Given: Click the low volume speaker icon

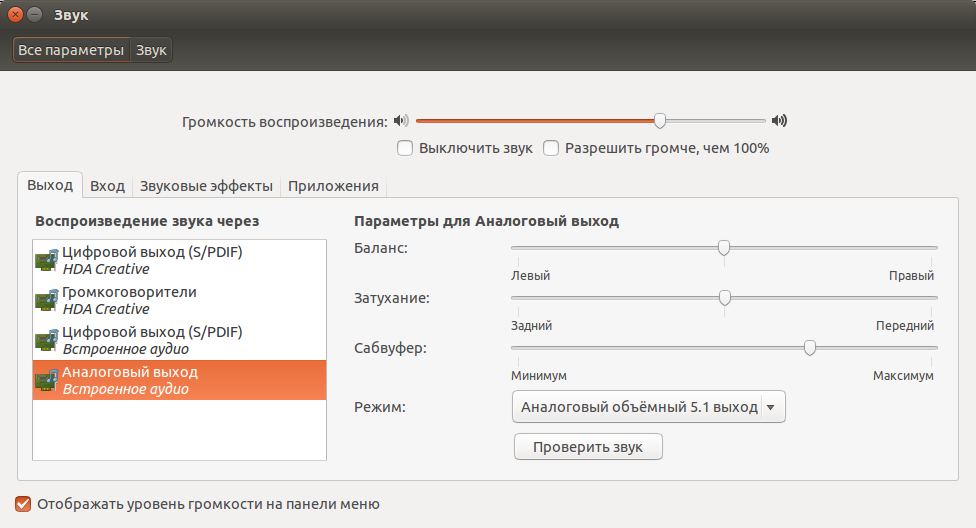Looking at the screenshot, I should 401,120.
